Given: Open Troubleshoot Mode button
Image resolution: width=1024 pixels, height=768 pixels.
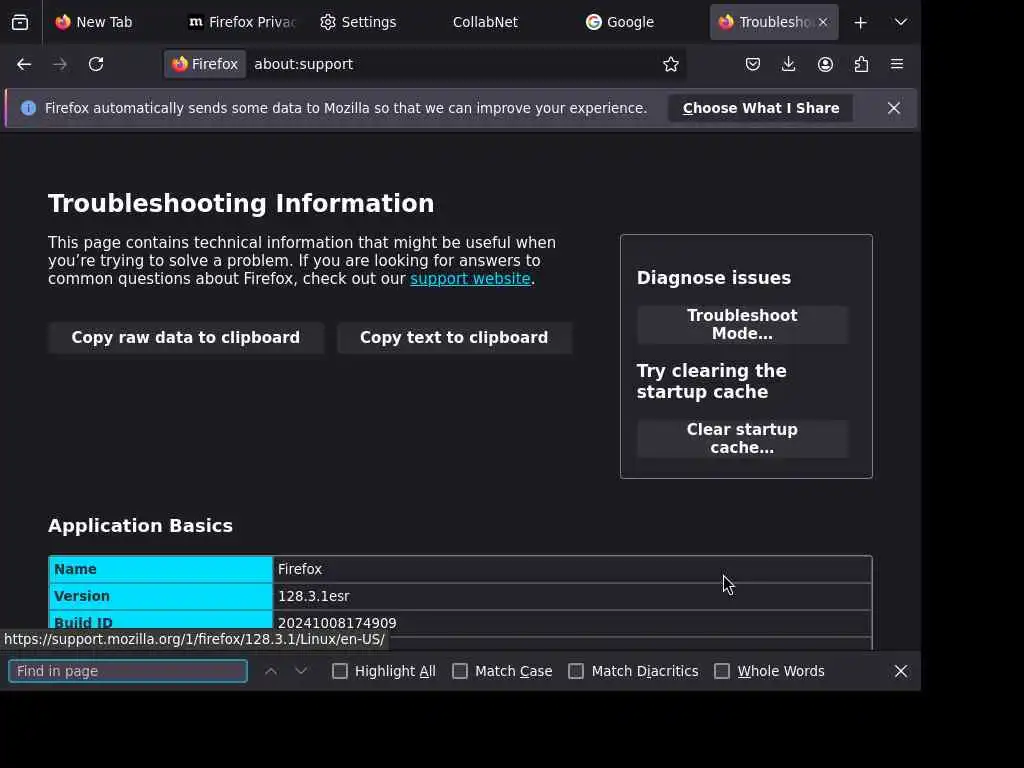Looking at the screenshot, I should point(743,325).
